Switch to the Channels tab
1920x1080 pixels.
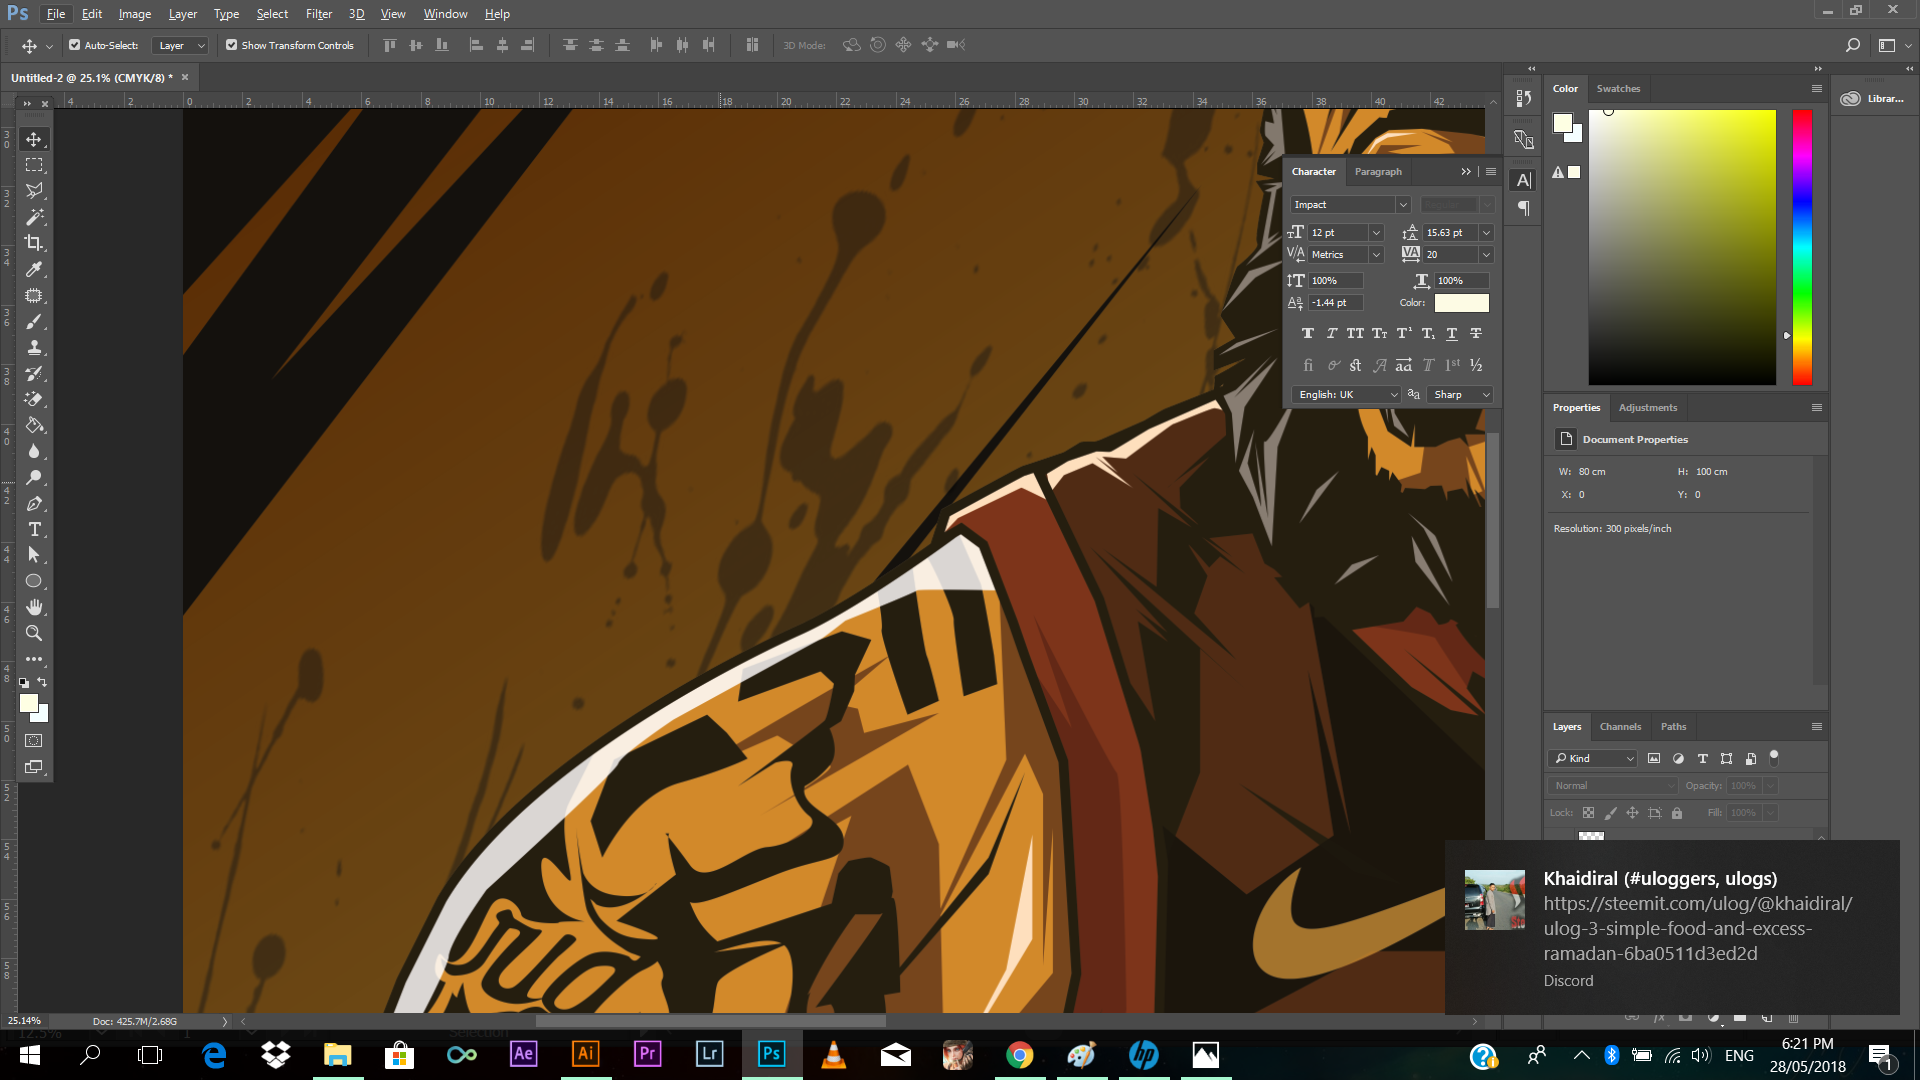[x=1620, y=726]
